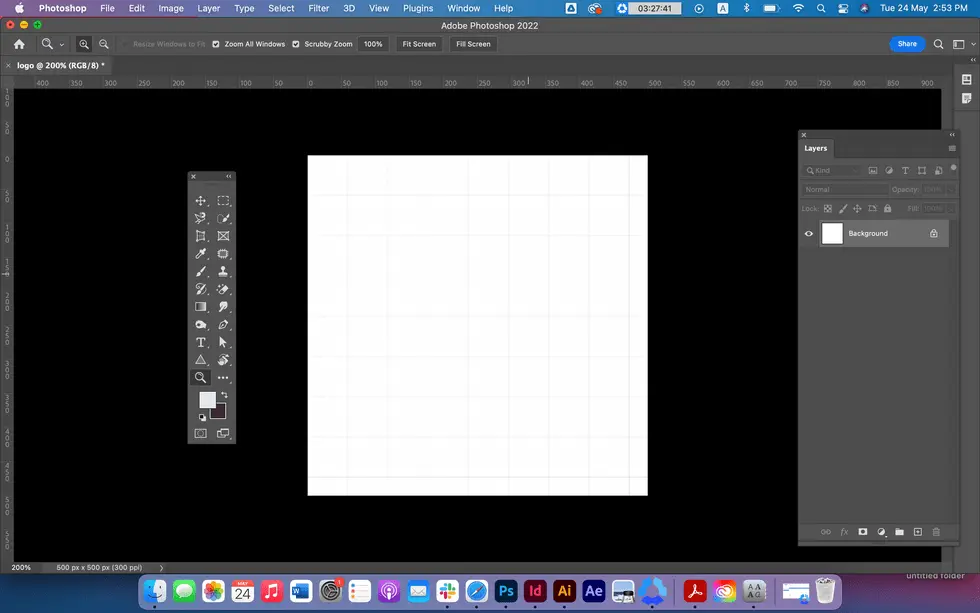Create a new layer from Layers panel
Viewport: 980px width, 613px height.
point(917,532)
